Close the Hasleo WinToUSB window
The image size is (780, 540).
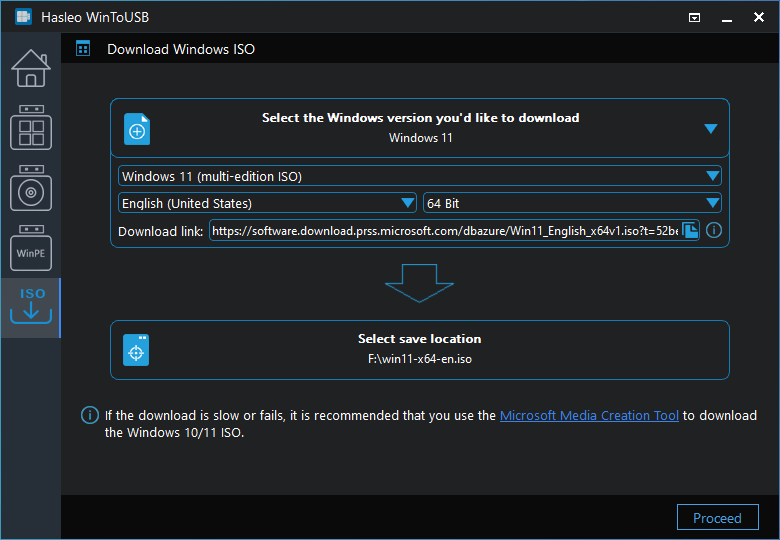coord(759,17)
